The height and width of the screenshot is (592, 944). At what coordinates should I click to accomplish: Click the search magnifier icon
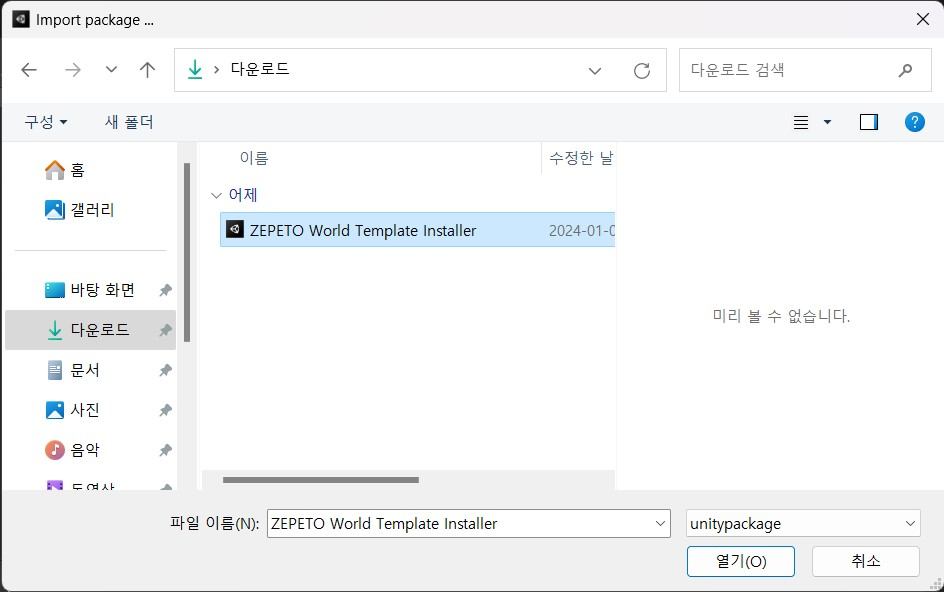point(905,70)
